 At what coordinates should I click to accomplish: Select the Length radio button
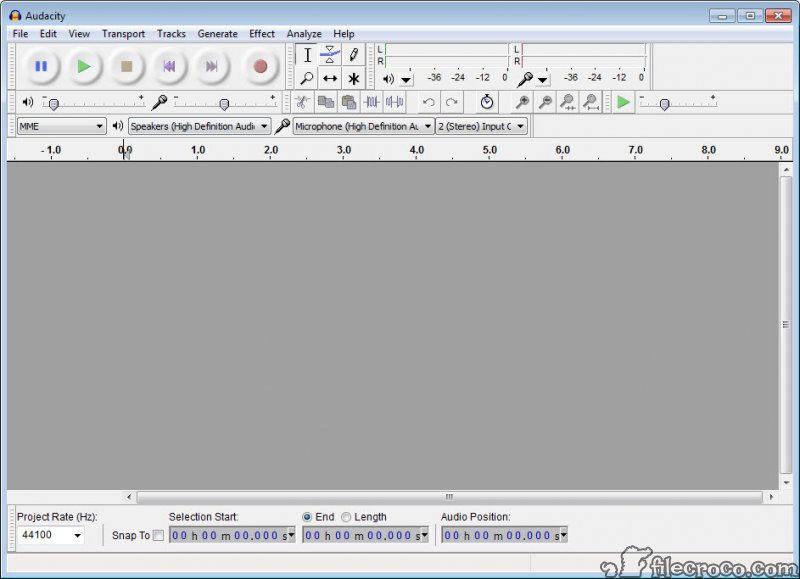(x=346, y=517)
